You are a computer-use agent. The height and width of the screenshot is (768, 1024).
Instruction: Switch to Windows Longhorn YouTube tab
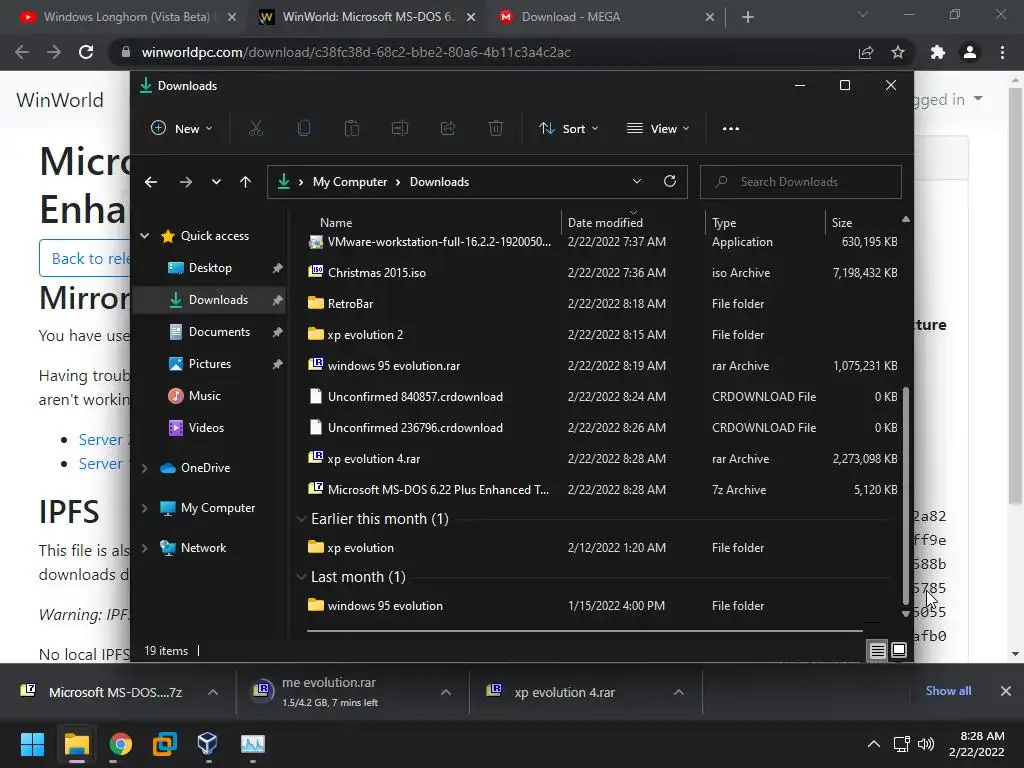pyautogui.click(x=126, y=17)
